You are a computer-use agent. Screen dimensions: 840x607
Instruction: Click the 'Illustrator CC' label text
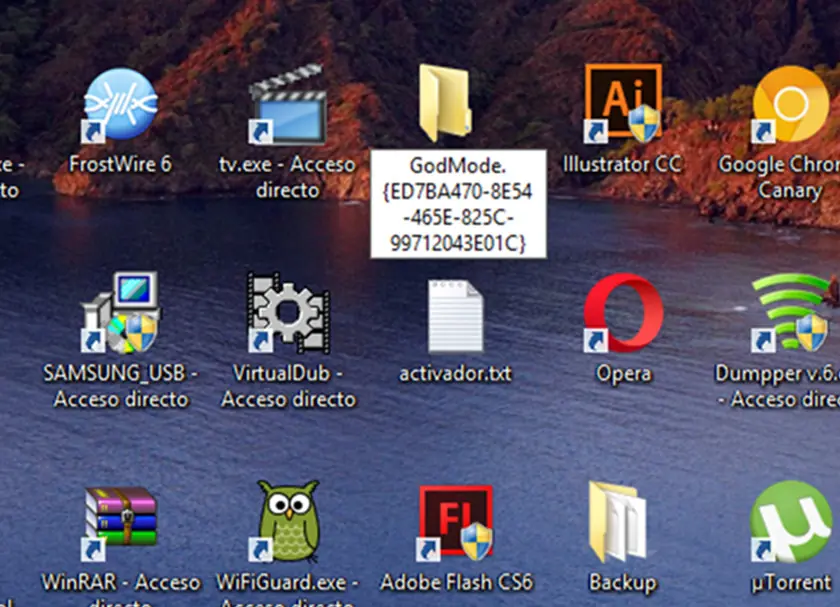[x=622, y=164]
